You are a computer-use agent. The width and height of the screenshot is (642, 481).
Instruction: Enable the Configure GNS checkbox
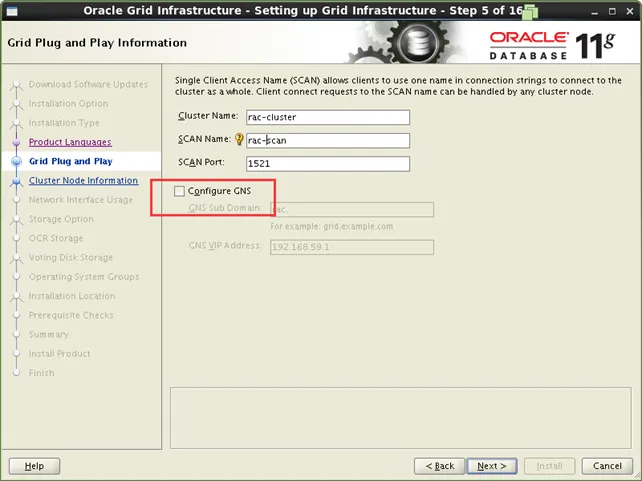179,191
